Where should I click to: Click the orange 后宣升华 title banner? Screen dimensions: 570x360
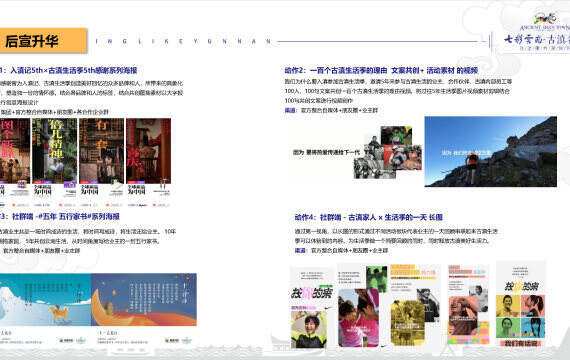(43, 40)
